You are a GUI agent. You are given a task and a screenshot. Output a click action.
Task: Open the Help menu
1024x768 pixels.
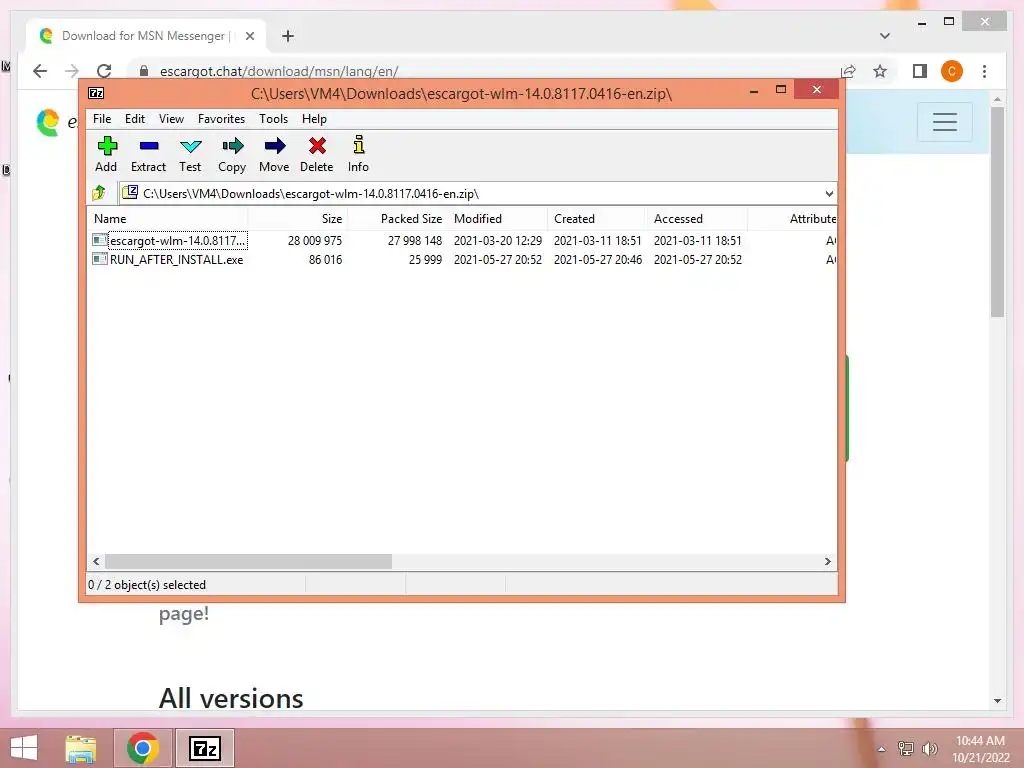[314, 119]
